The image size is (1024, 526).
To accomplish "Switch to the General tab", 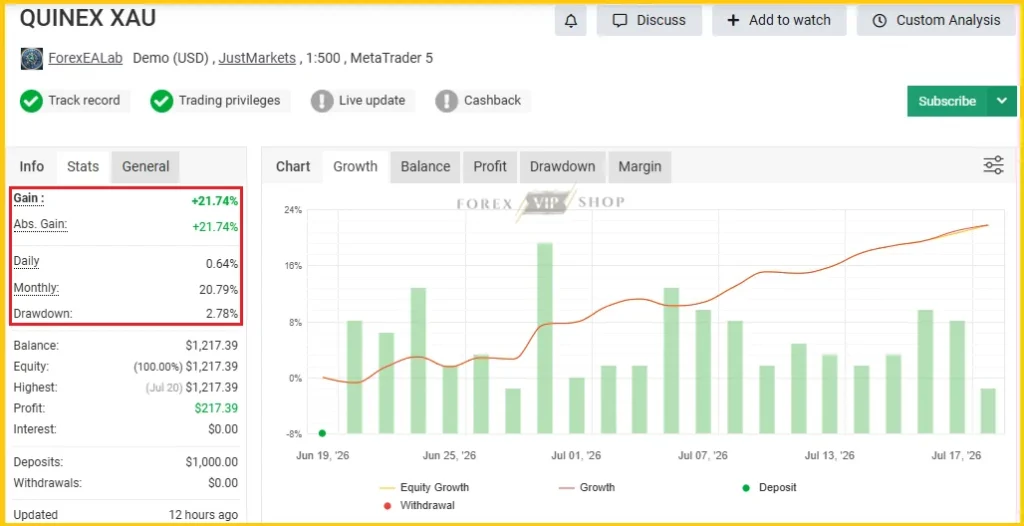I will tap(146, 167).
